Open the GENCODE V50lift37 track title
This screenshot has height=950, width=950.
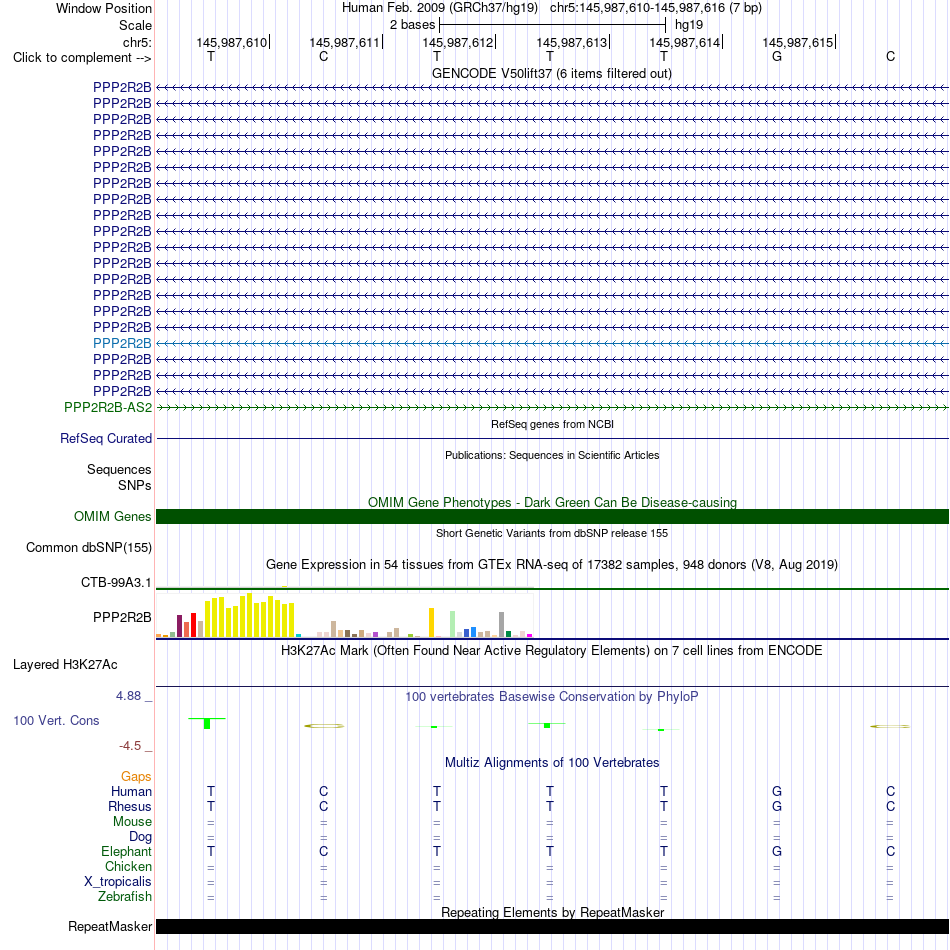(551, 73)
